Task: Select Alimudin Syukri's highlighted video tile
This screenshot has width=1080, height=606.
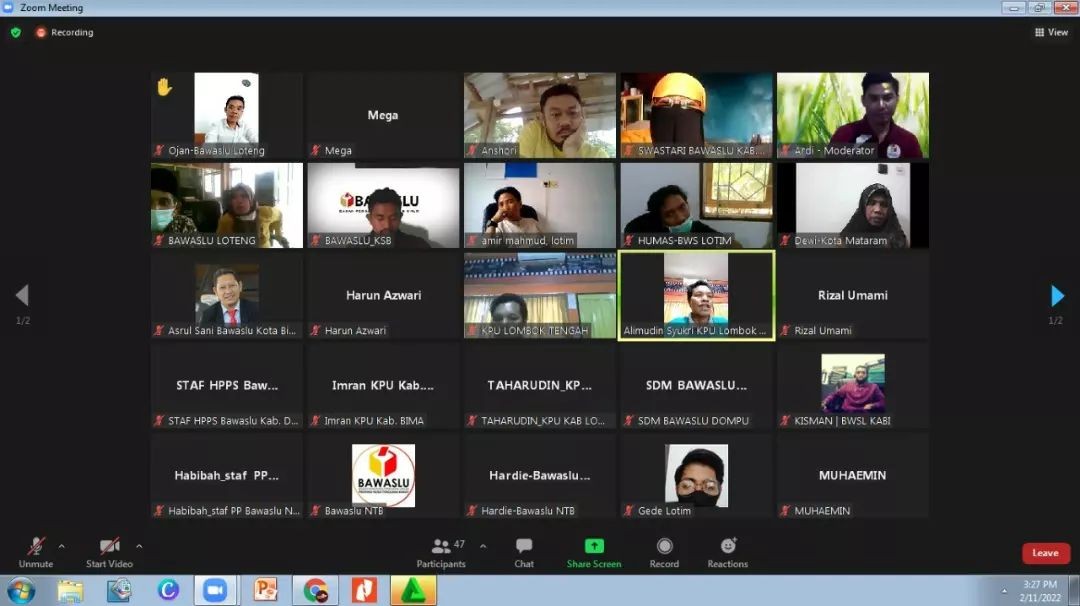Action: coord(696,295)
